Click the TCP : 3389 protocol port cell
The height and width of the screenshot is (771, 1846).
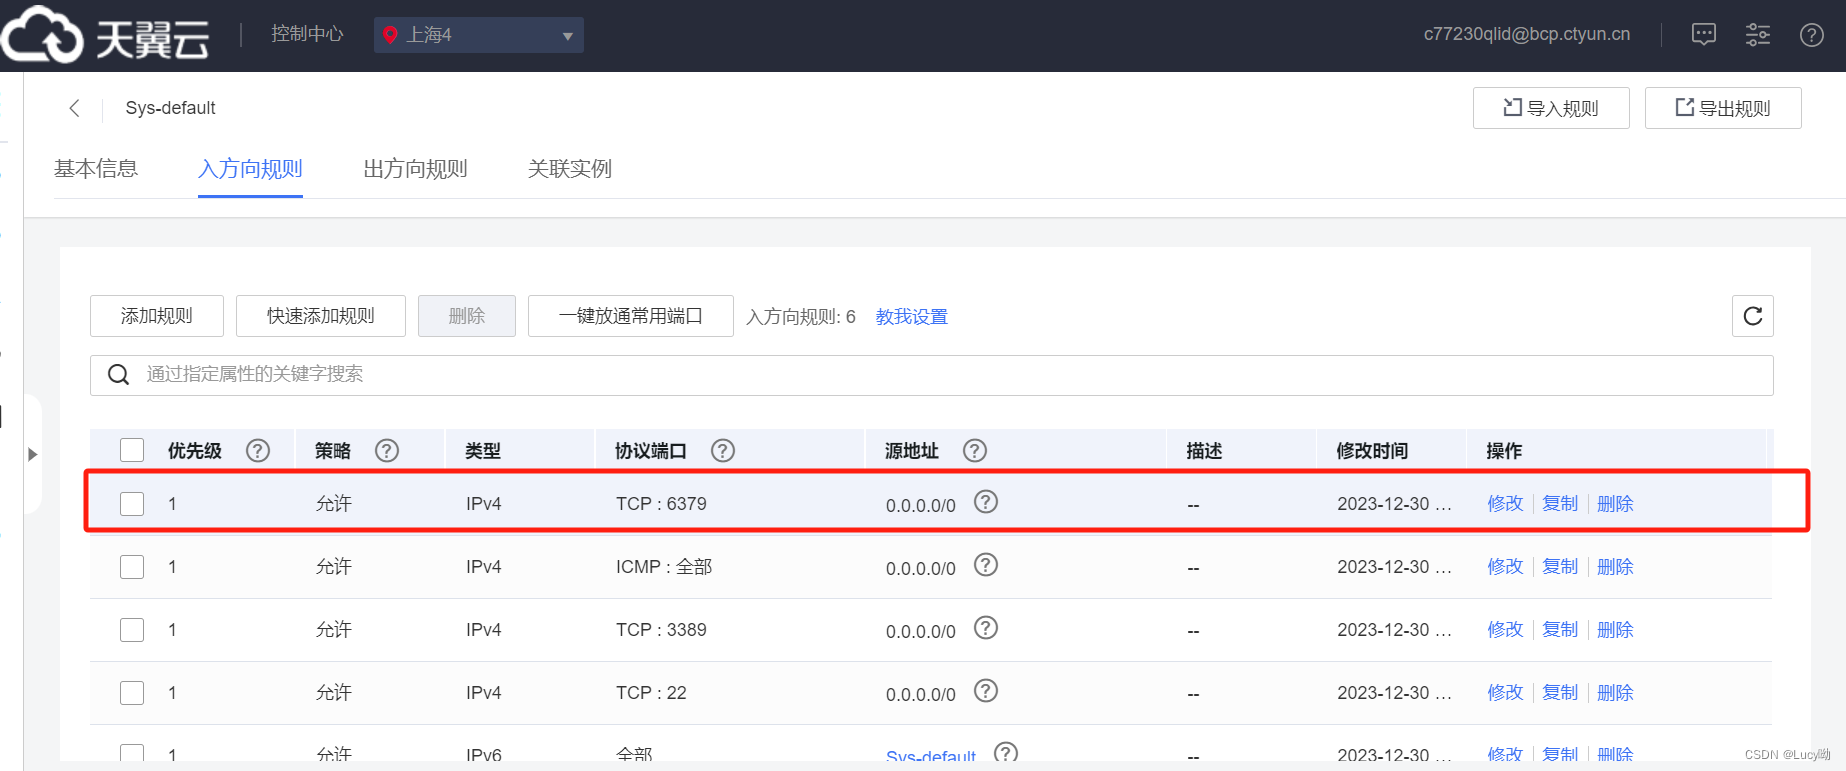661,630
